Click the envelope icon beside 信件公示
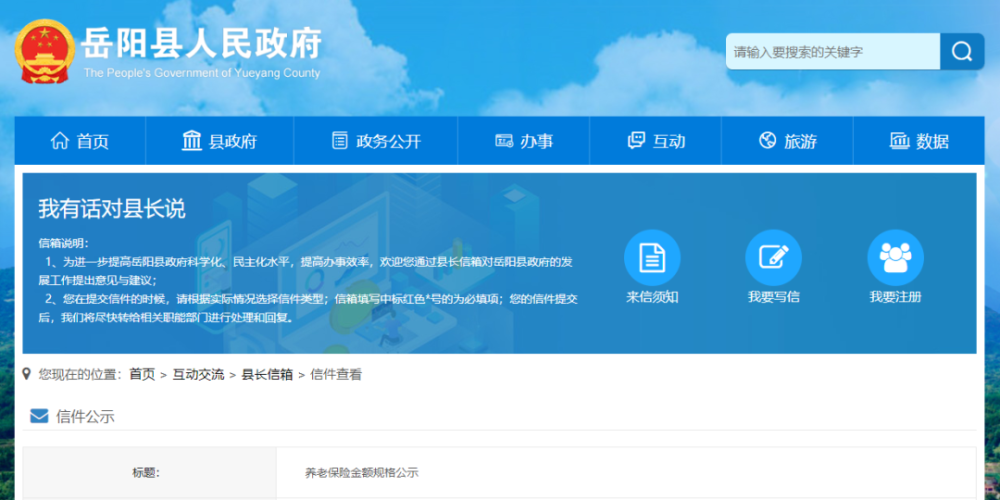The width and height of the screenshot is (1000, 500). point(39,416)
